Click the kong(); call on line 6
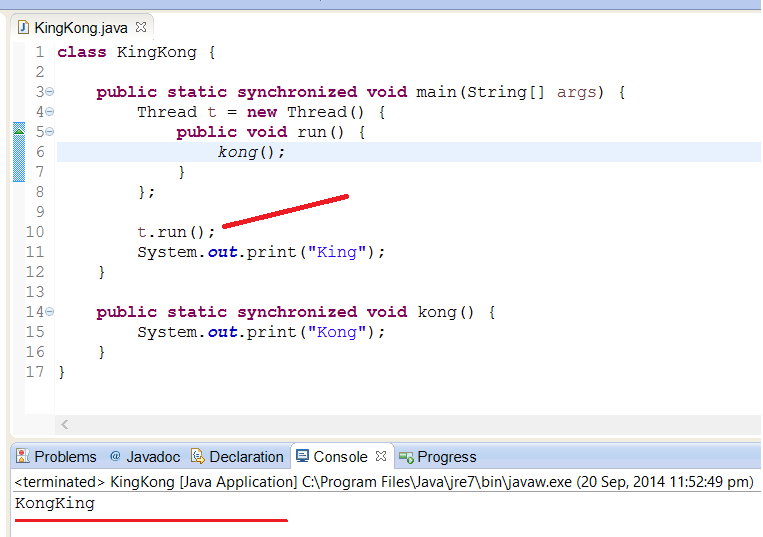Screen dimensions: 763x537 tap(251, 152)
